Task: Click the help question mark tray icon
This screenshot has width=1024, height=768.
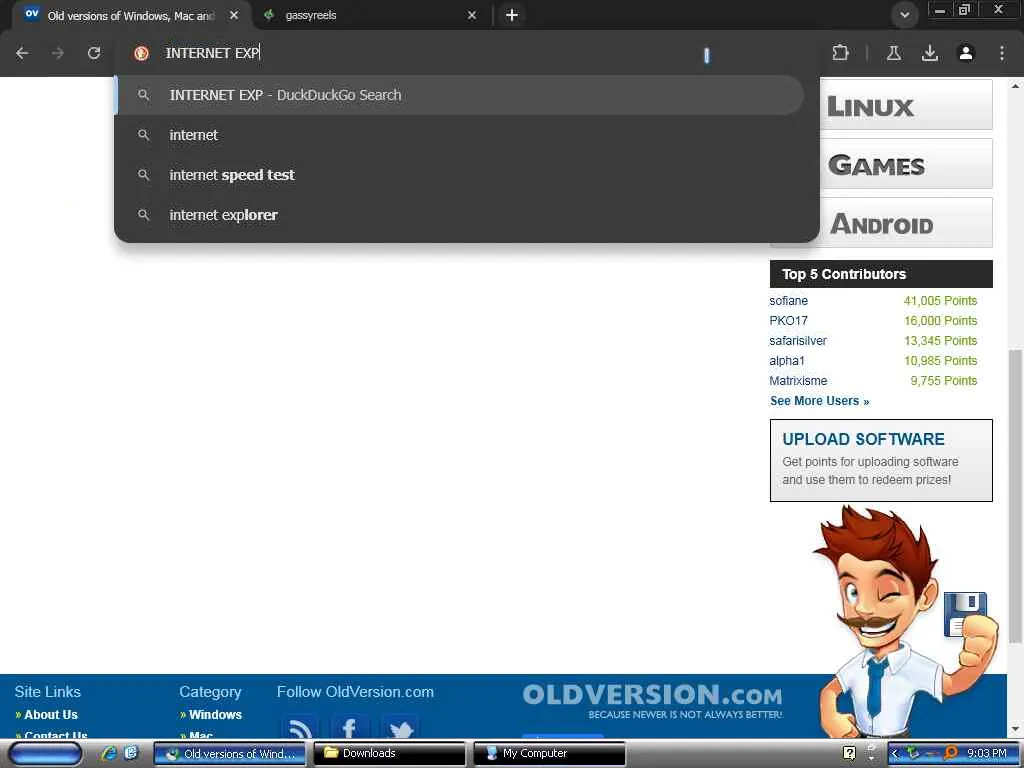Action: coord(849,754)
